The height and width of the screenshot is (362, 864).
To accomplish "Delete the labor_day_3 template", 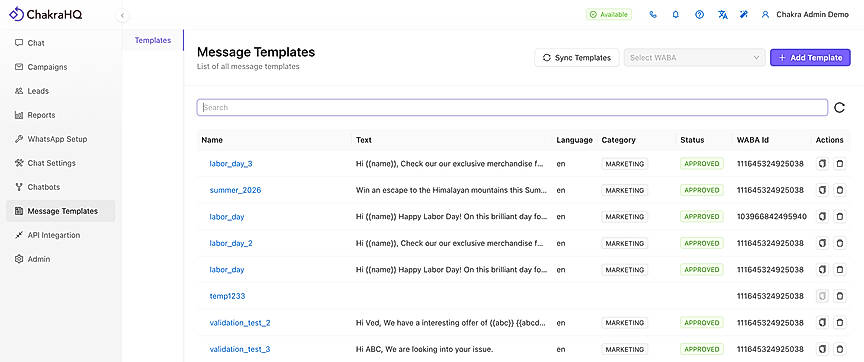I will coord(839,164).
